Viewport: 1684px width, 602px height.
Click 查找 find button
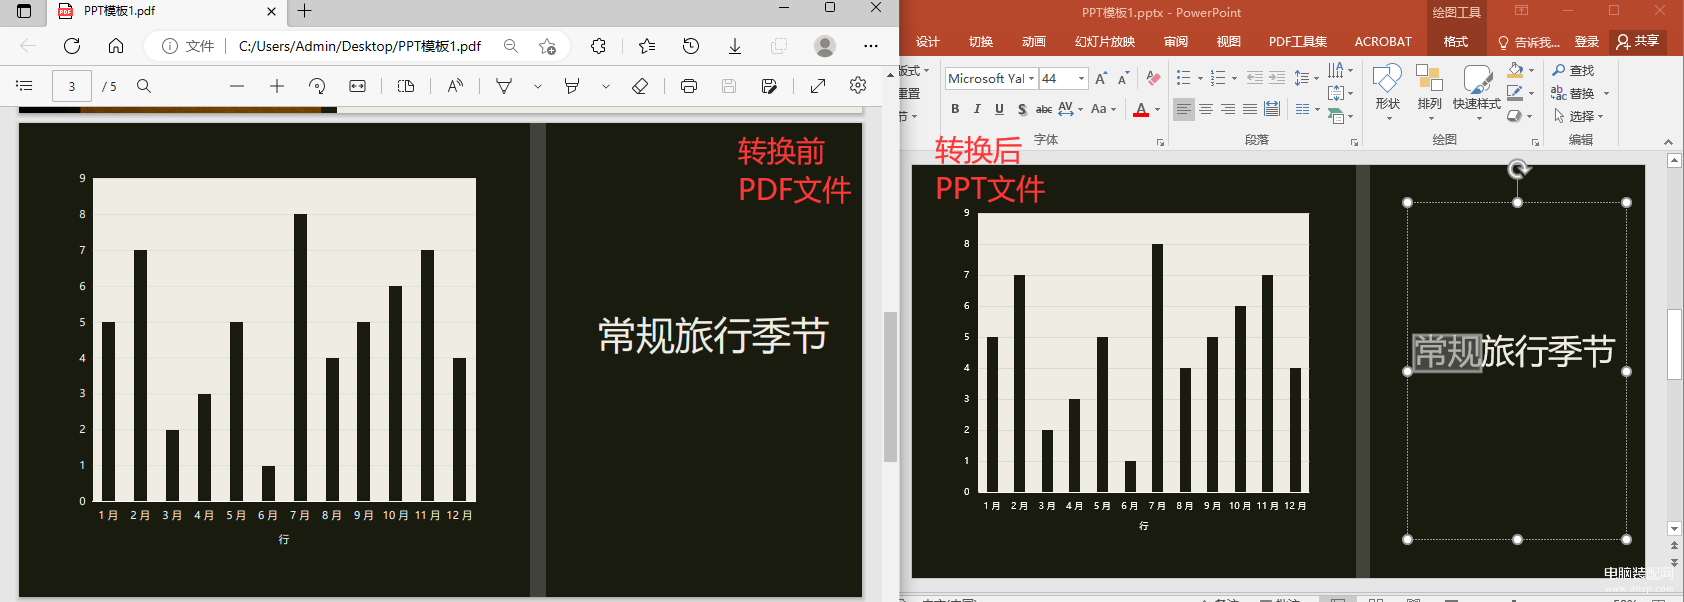click(x=1574, y=70)
